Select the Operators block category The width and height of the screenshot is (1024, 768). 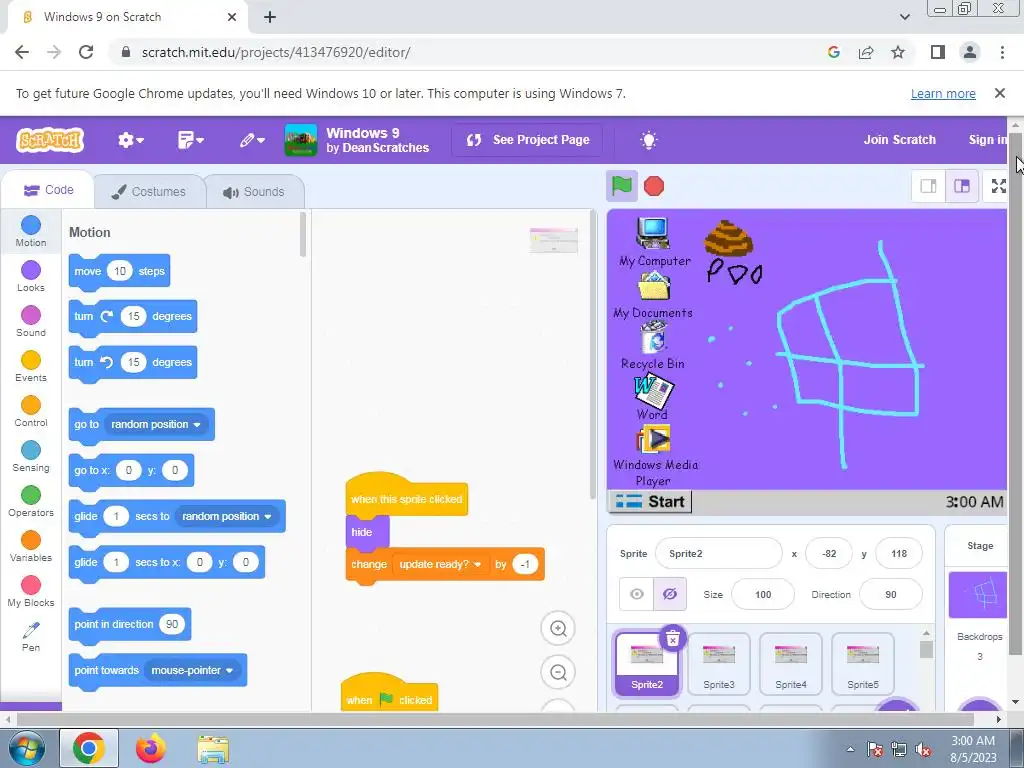[x=31, y=502]
